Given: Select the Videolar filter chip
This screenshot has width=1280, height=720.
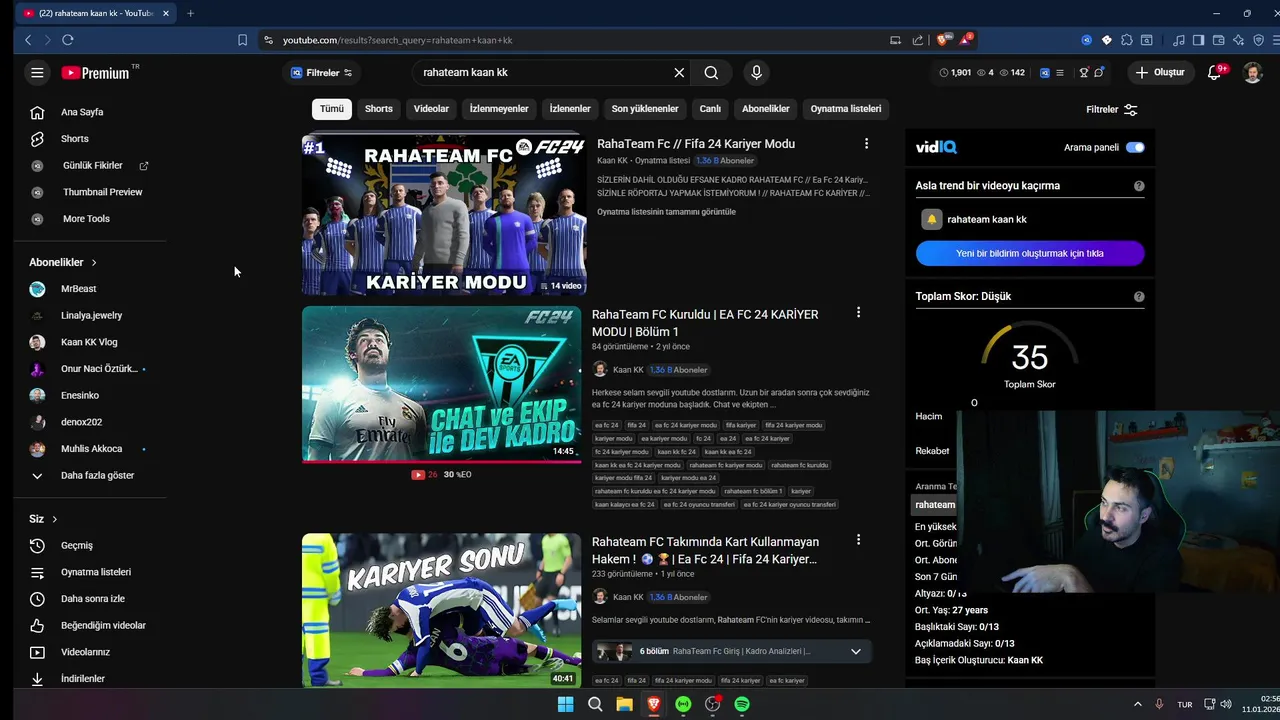Looking at the screenshot, I should pyautogui.click(x=431, y=109).
